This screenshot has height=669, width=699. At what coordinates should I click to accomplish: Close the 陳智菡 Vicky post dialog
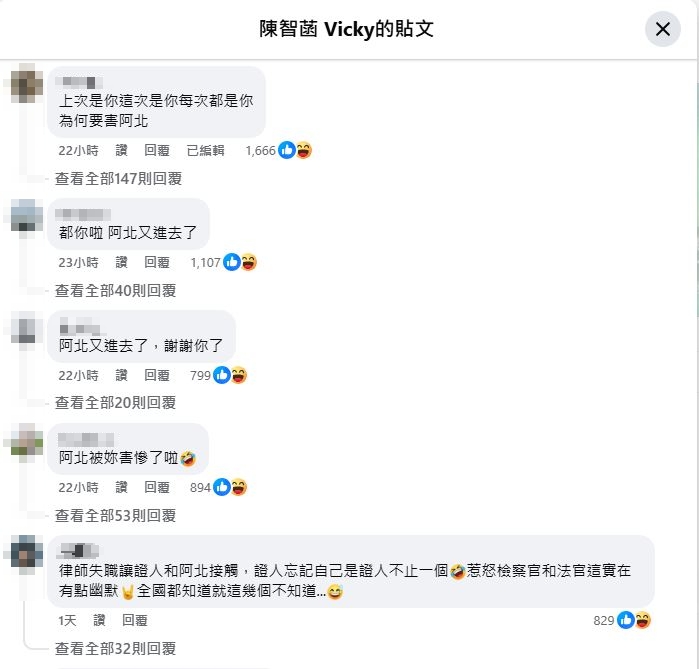coord(662,29)
